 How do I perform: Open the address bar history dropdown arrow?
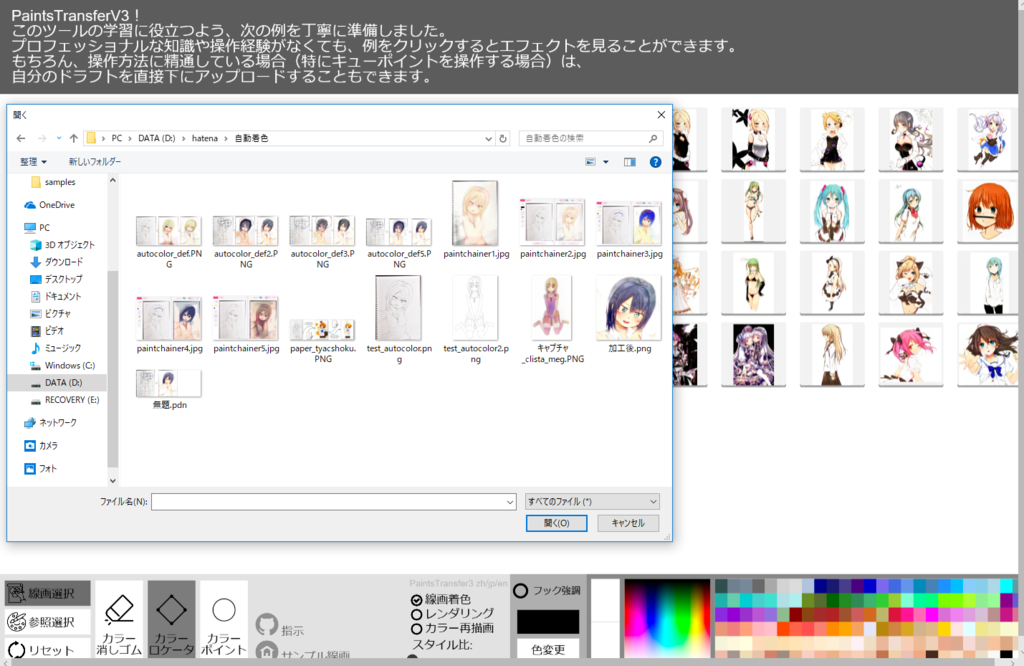click(x=489, y=138)
